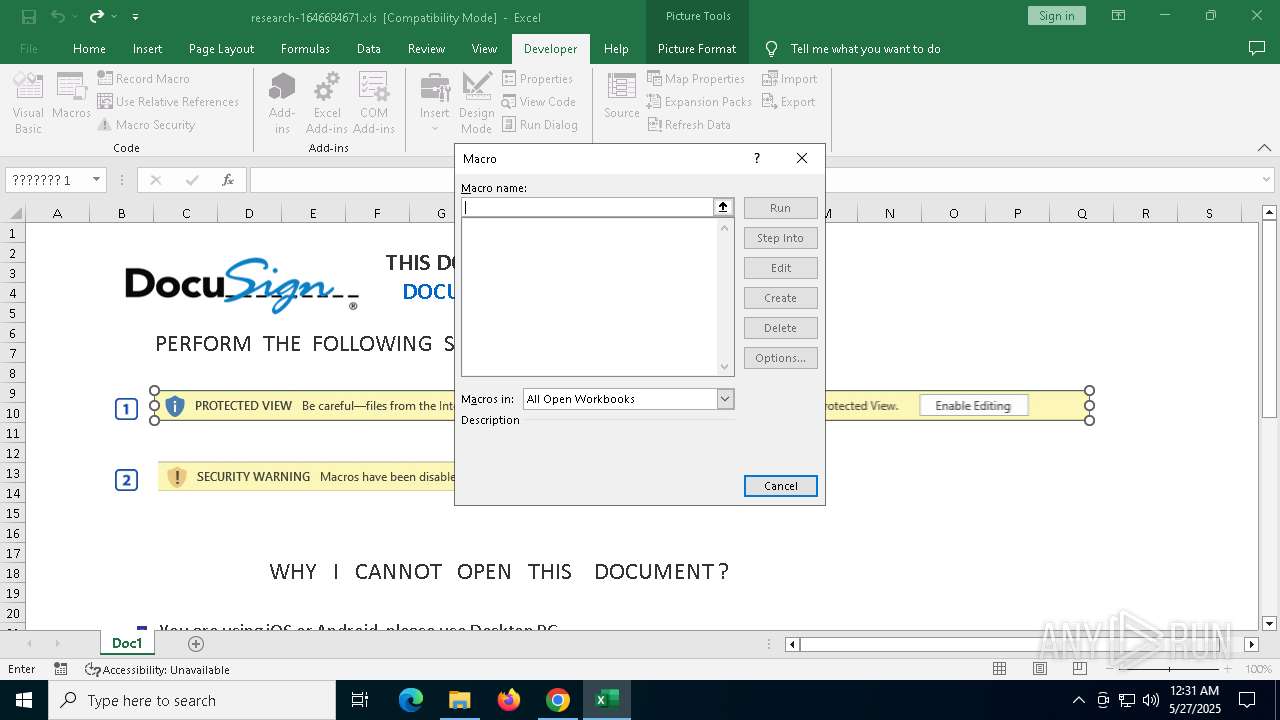Click the collapse dialog range icon
The image size is (1280, 720).
(x=723, y=207)
